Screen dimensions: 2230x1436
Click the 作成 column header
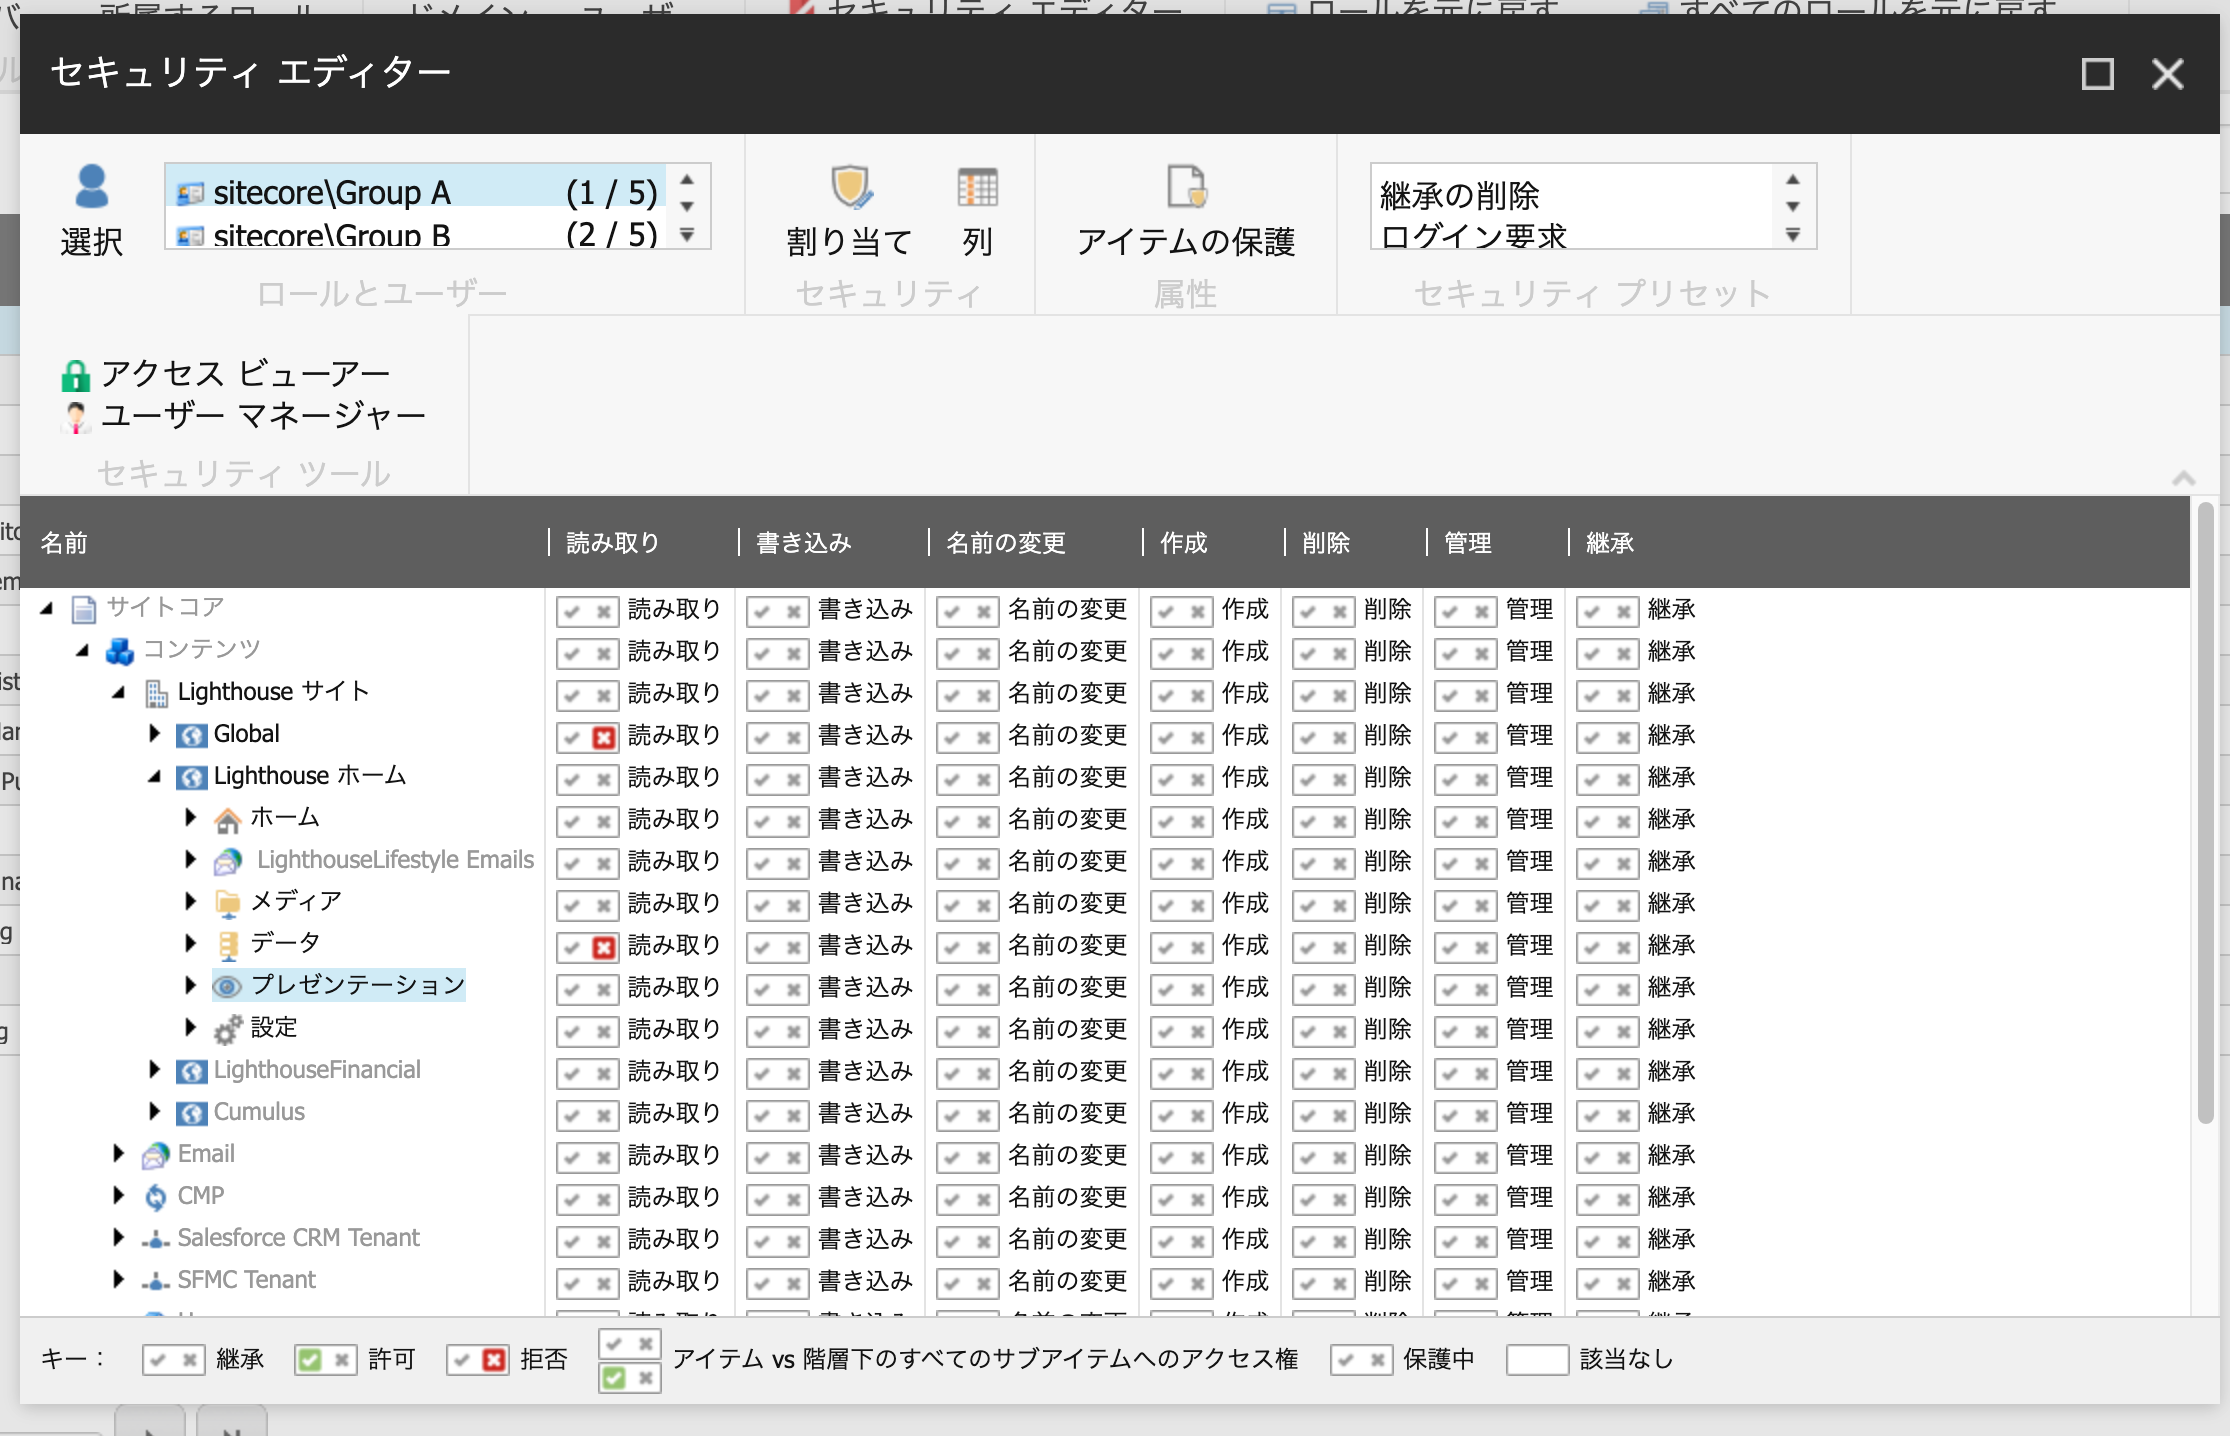coord(1184,543)
